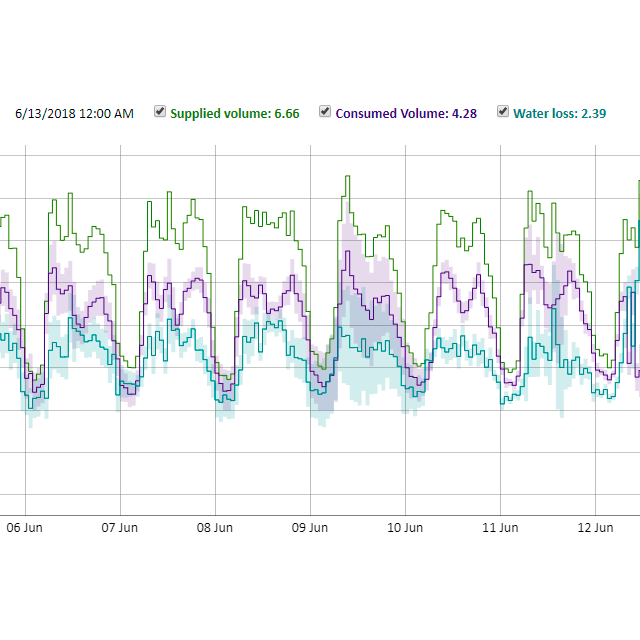640x640 pixels.
Task: Click the tallest green peak after 09 Jun
Action: coord(347,177)
